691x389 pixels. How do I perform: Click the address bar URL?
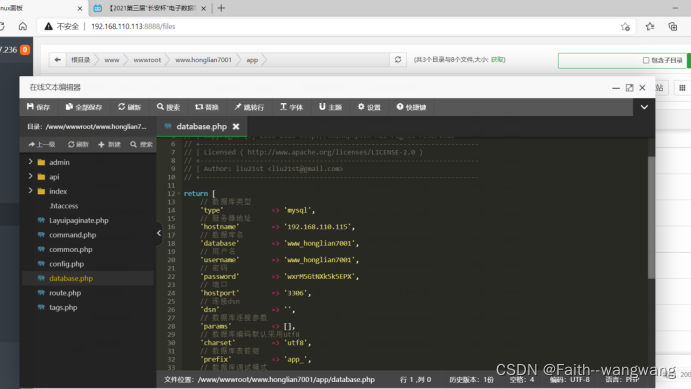click(x=133, y=26)
